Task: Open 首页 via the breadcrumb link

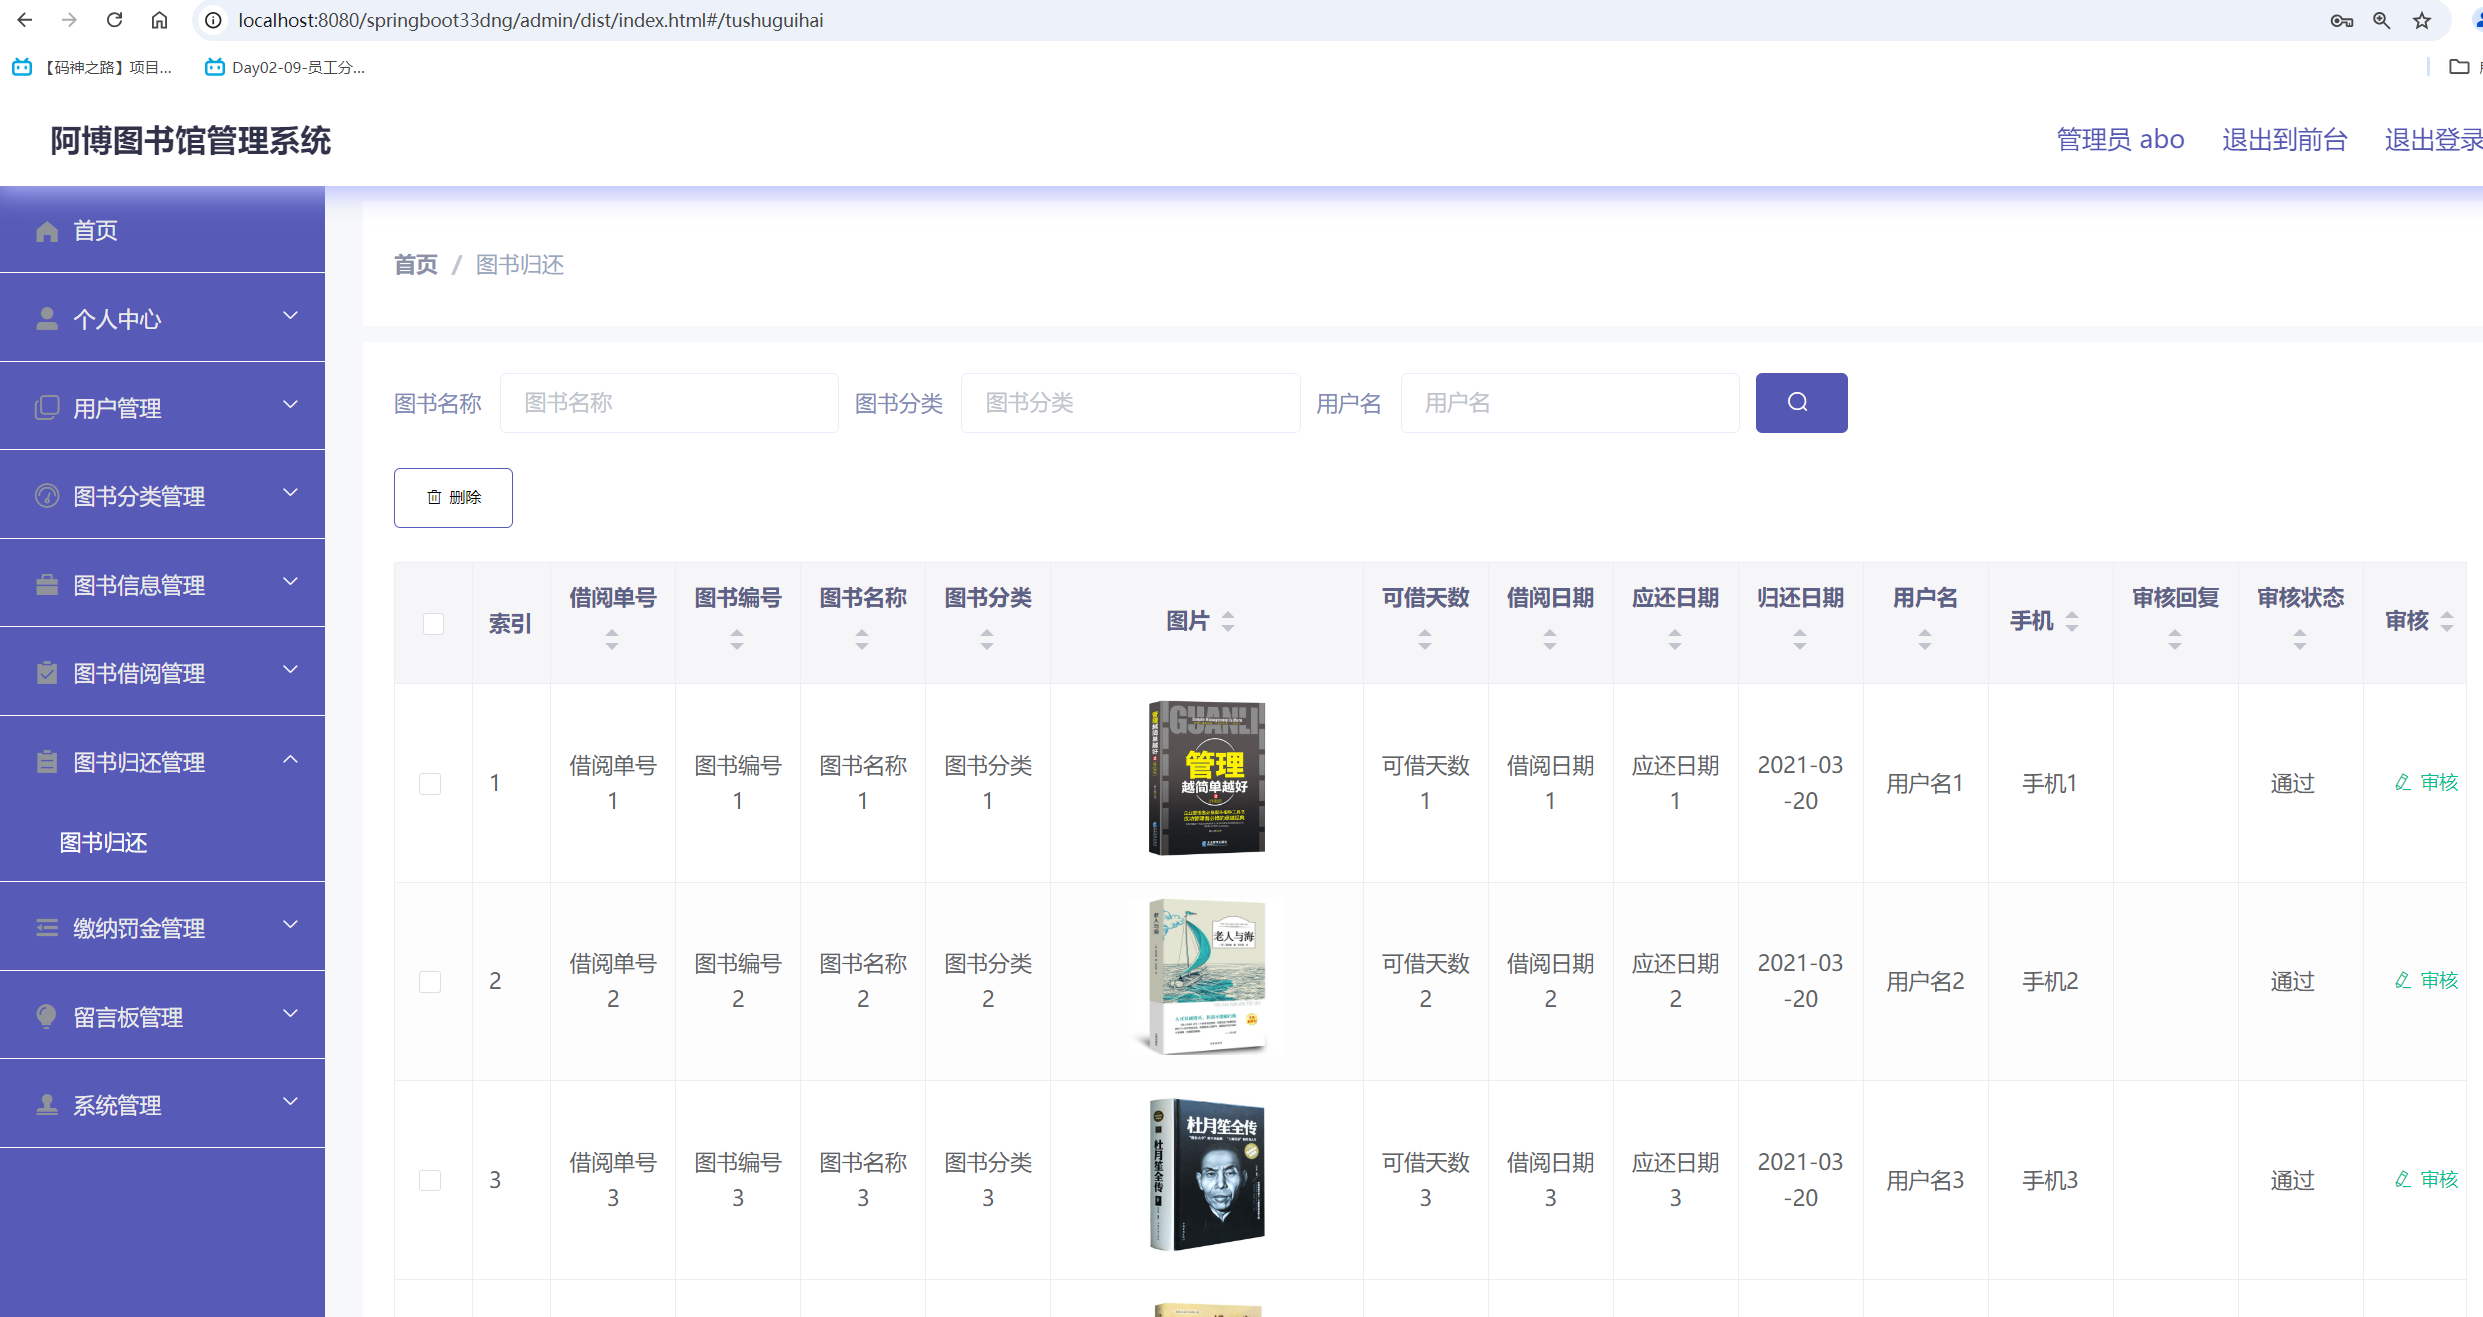Action: (415, 264)
